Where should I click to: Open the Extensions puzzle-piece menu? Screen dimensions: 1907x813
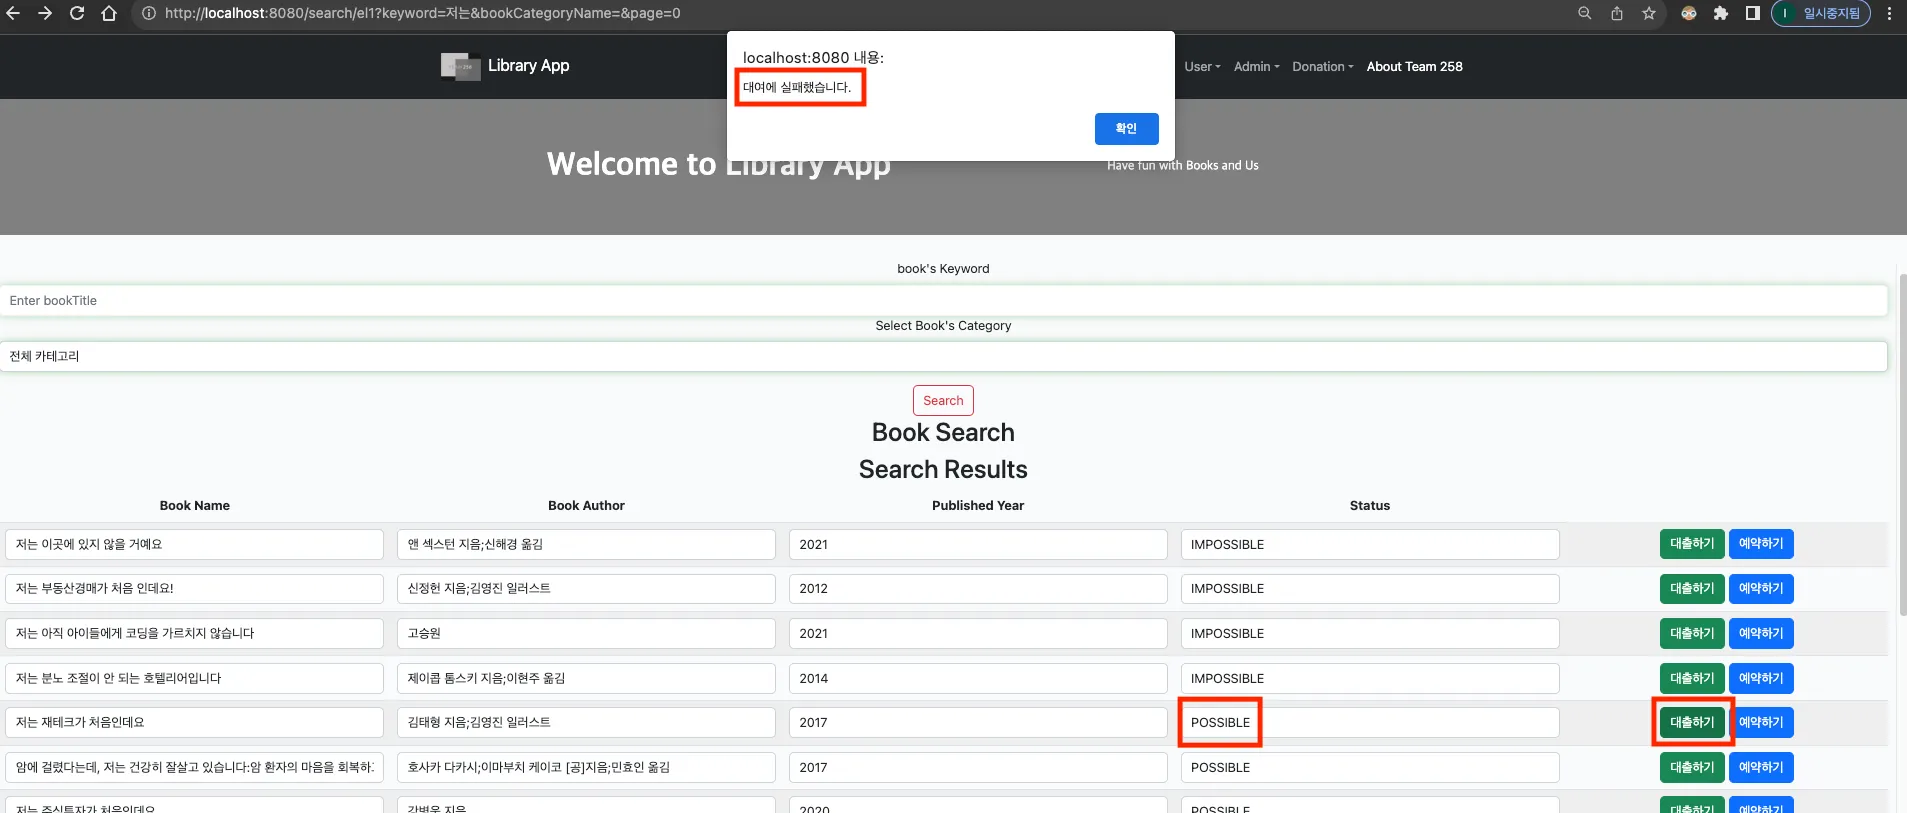[x=1721, y=13]
